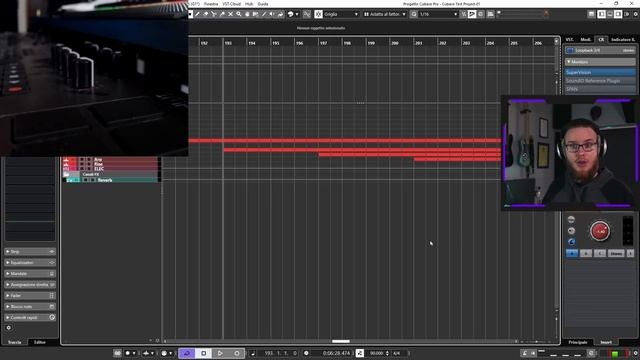Open the window layout setup icon
Image resolution: width=640 pixels, height=360 pixels.
click(x=591, y=14)
